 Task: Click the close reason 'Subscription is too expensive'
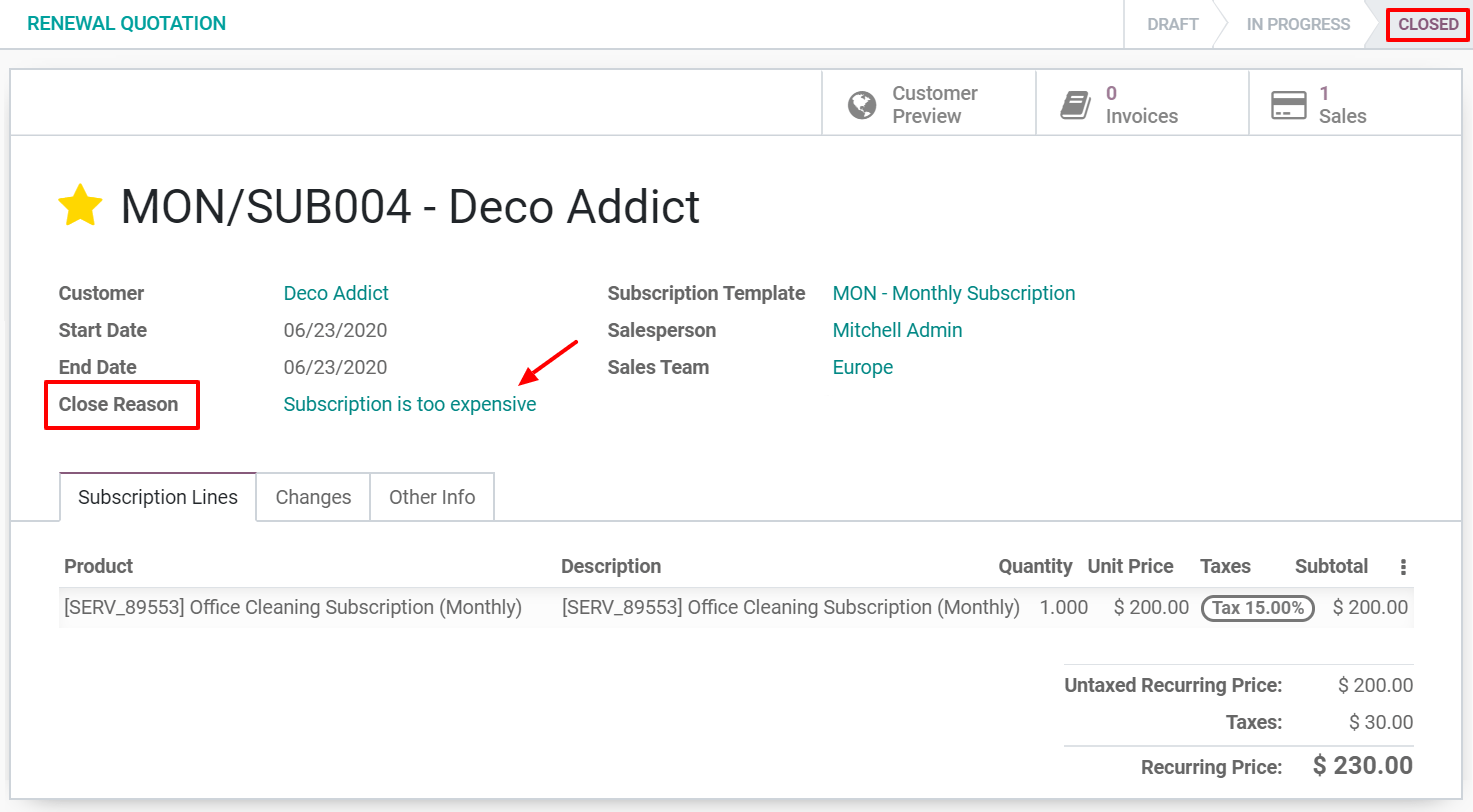[x=410, y=404]
